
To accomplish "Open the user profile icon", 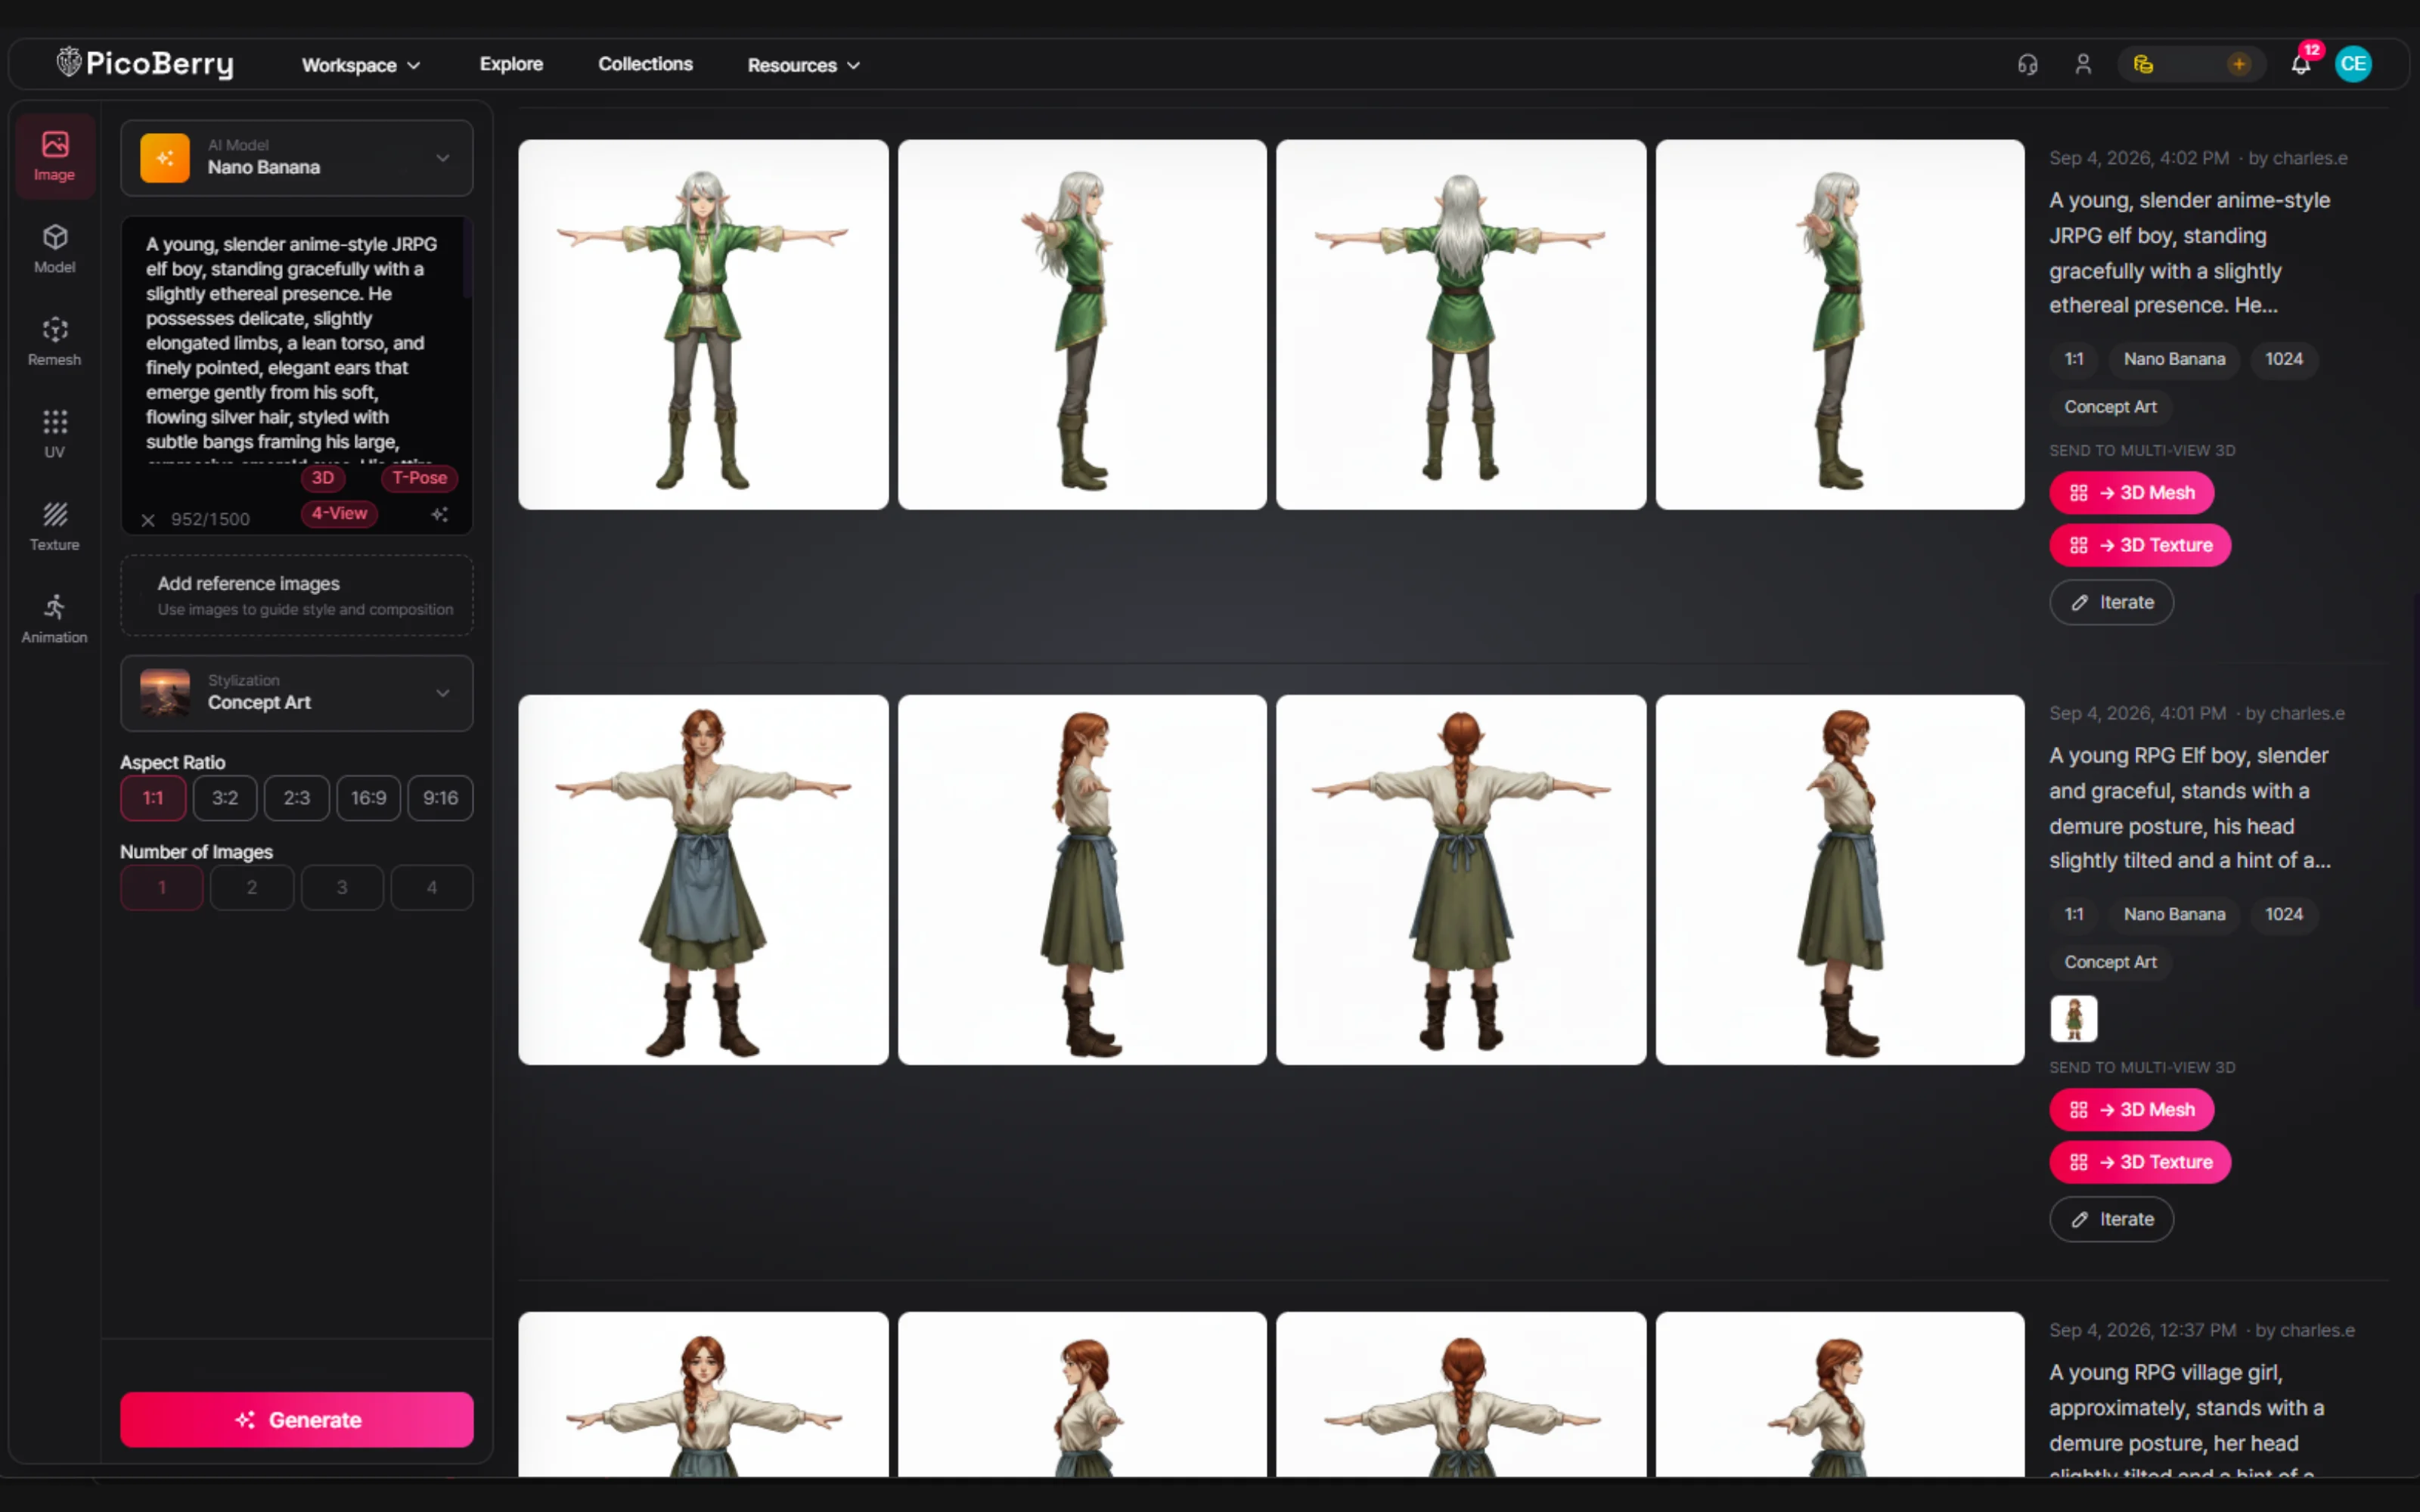I will pos(2083,65).
